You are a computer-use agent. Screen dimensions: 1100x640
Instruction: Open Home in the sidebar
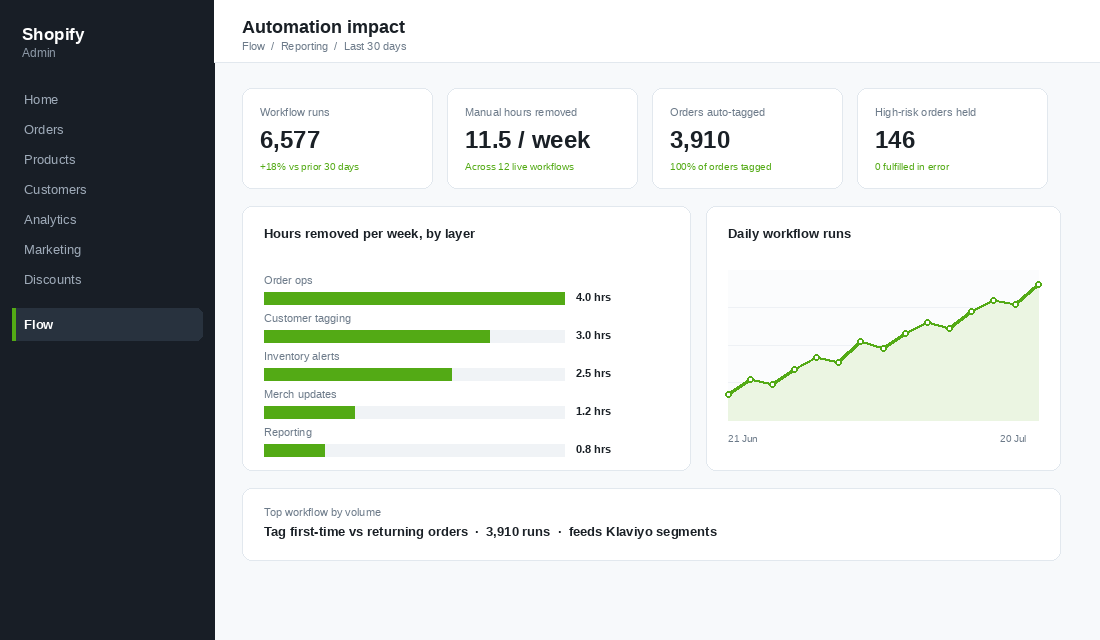coord(41,100)
